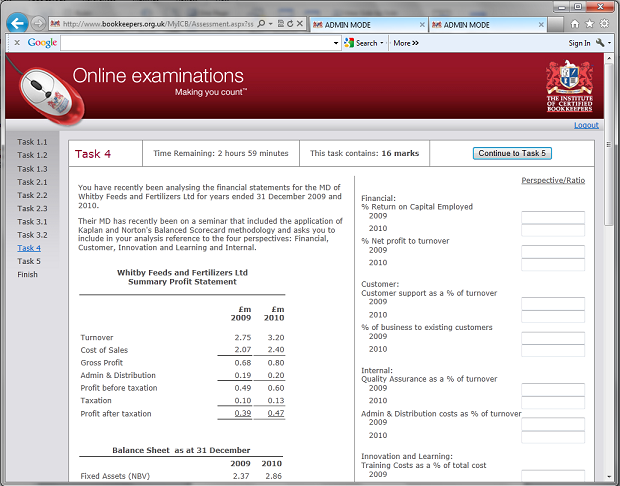620x486 pixels.
Task: Open the dropdown arrow beside the wrench icon
Action: click(x=609, y=43)
